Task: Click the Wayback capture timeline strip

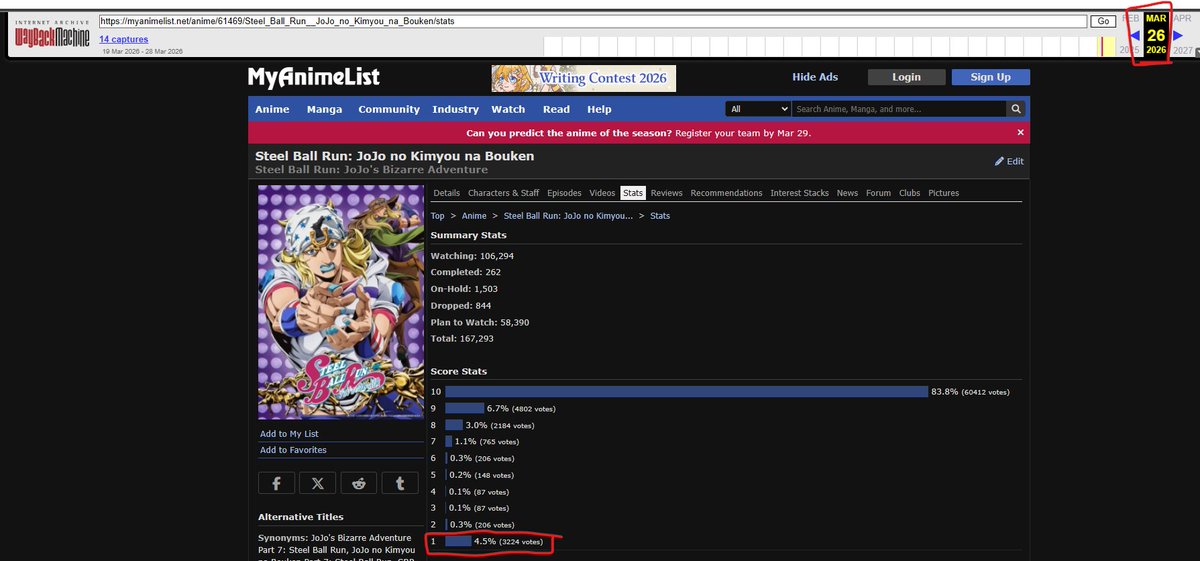Action: [830, 46]
